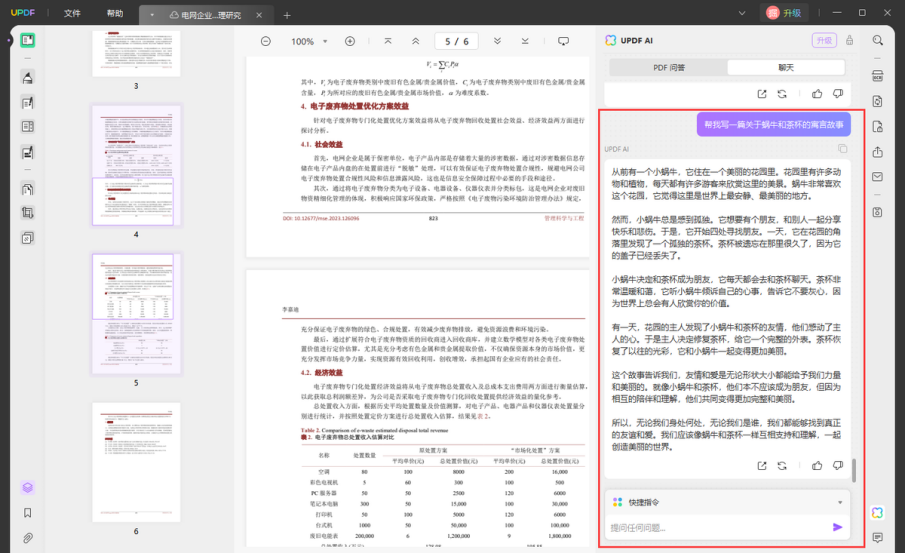This screenshot has width=905, height=553.
Task: Switch to Reader mode in left sidebar
Action: tap(28, 40)
